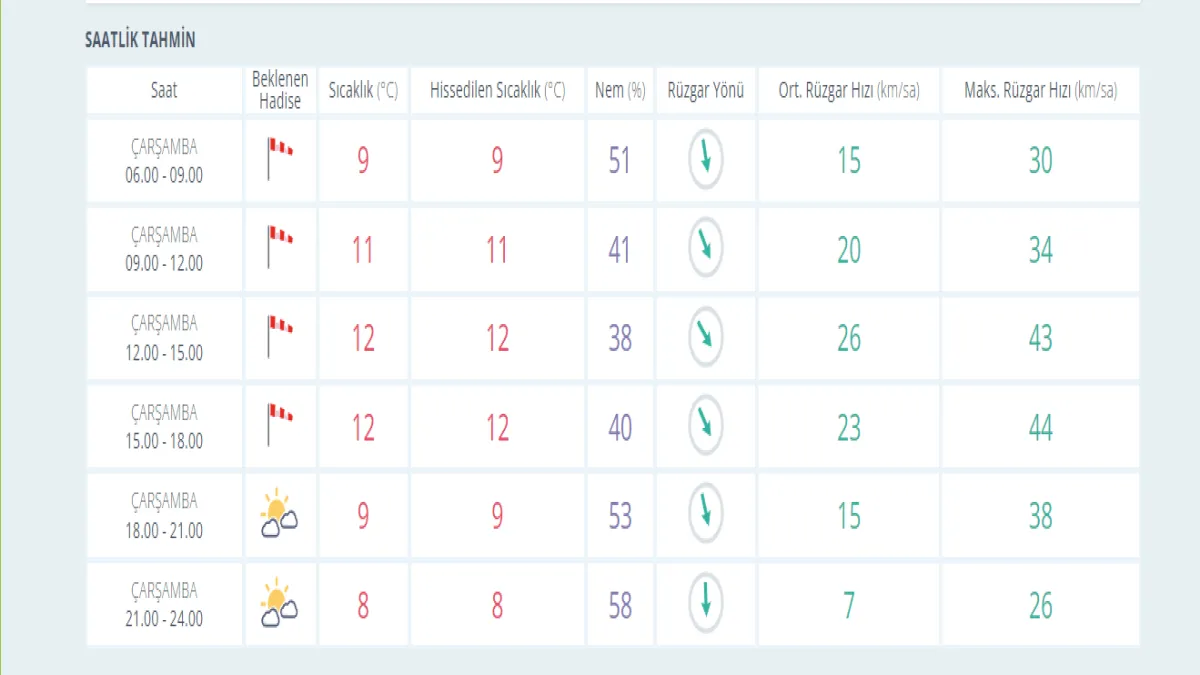Image resolution: width=1200 pixels, height=675 pixels.
Task: Click wind direction arrow for 18.00 - 21.00
Action: tap(705, 514)
